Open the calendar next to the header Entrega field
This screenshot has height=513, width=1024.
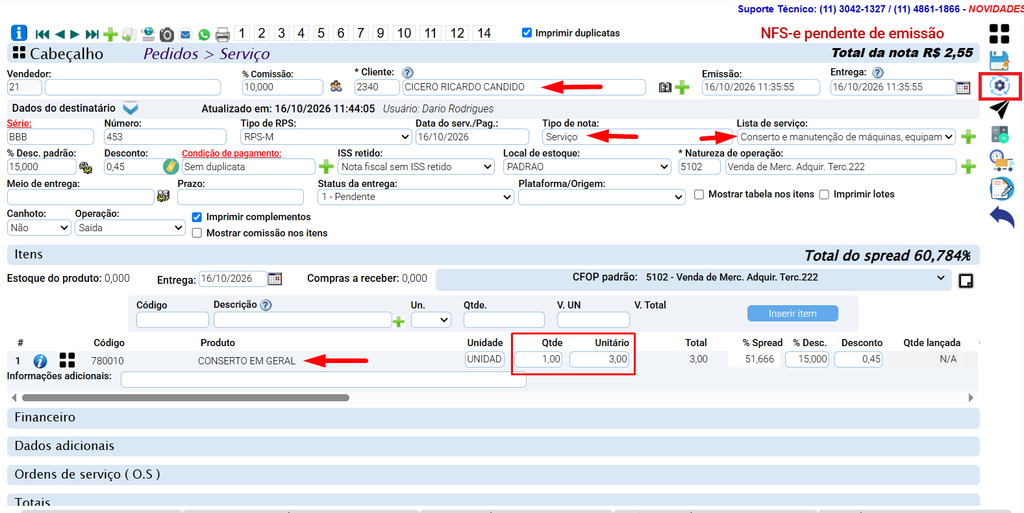(x=963, y=87)
